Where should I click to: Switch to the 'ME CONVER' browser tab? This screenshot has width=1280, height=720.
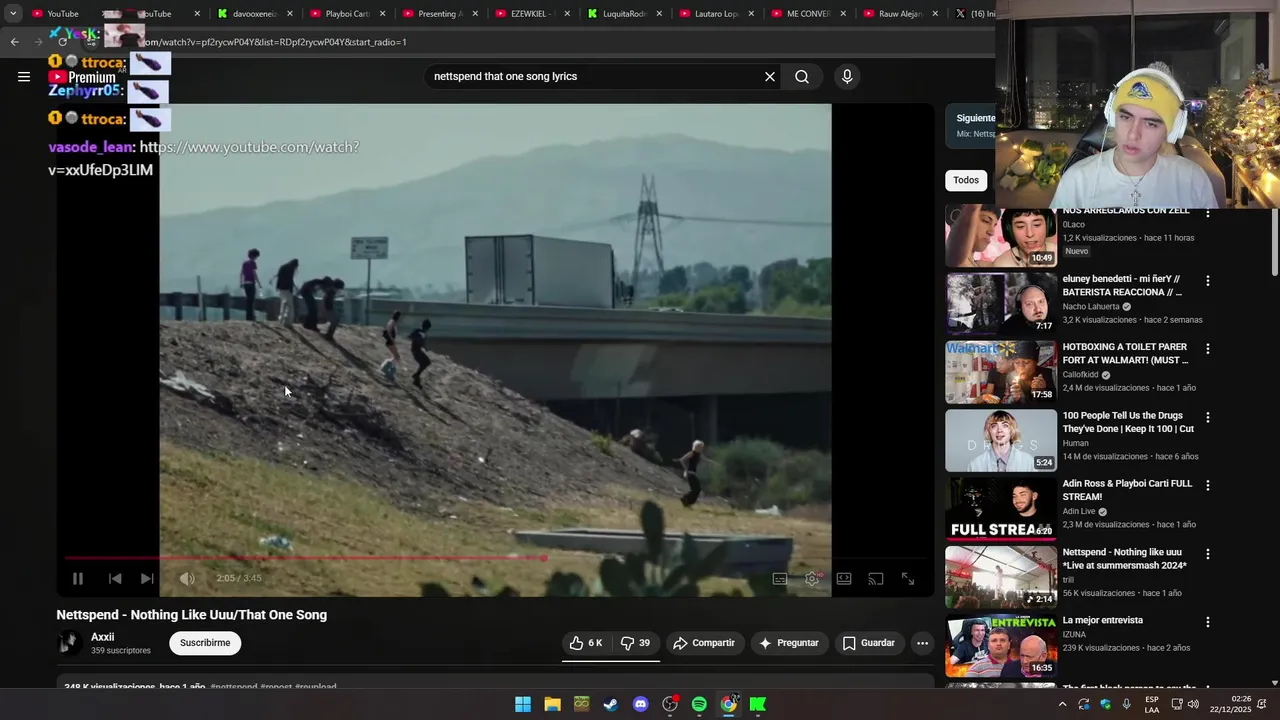pyautogui.click(x=808, y=14)
